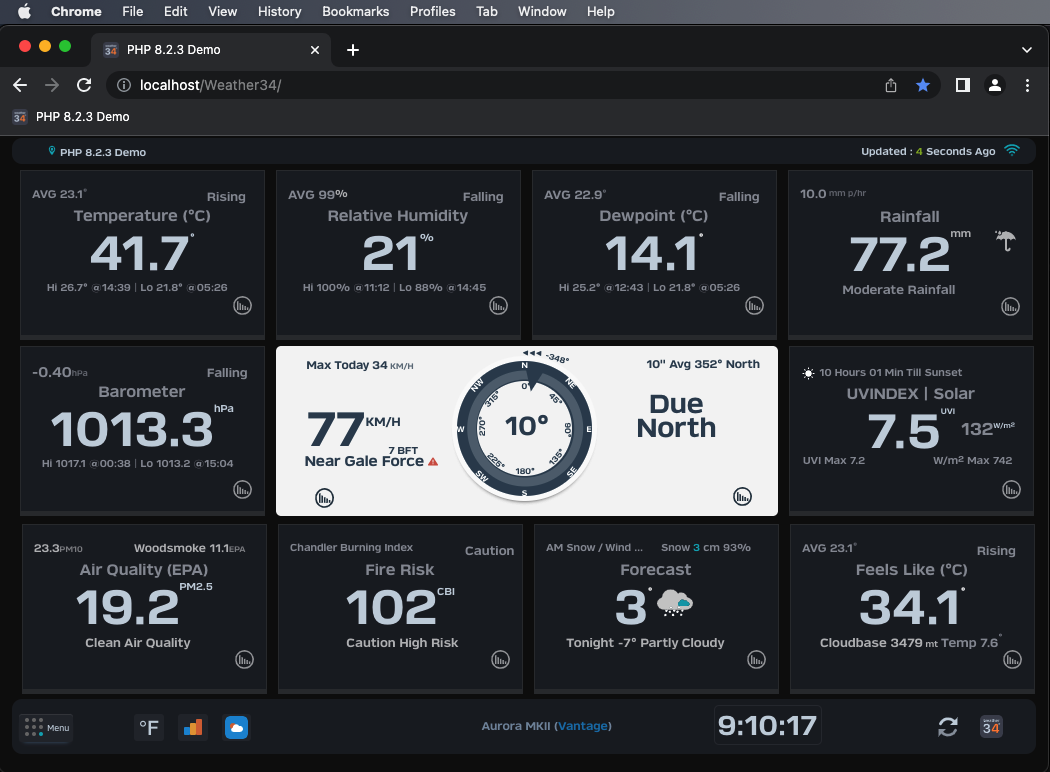This screenshot has width=1050, height=772.
Task: Click the wind compass dial
Action: click(524, 429)
